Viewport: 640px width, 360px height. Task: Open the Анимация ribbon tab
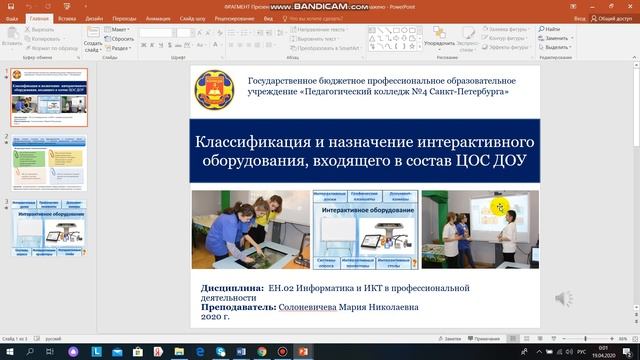click(158, 19)
